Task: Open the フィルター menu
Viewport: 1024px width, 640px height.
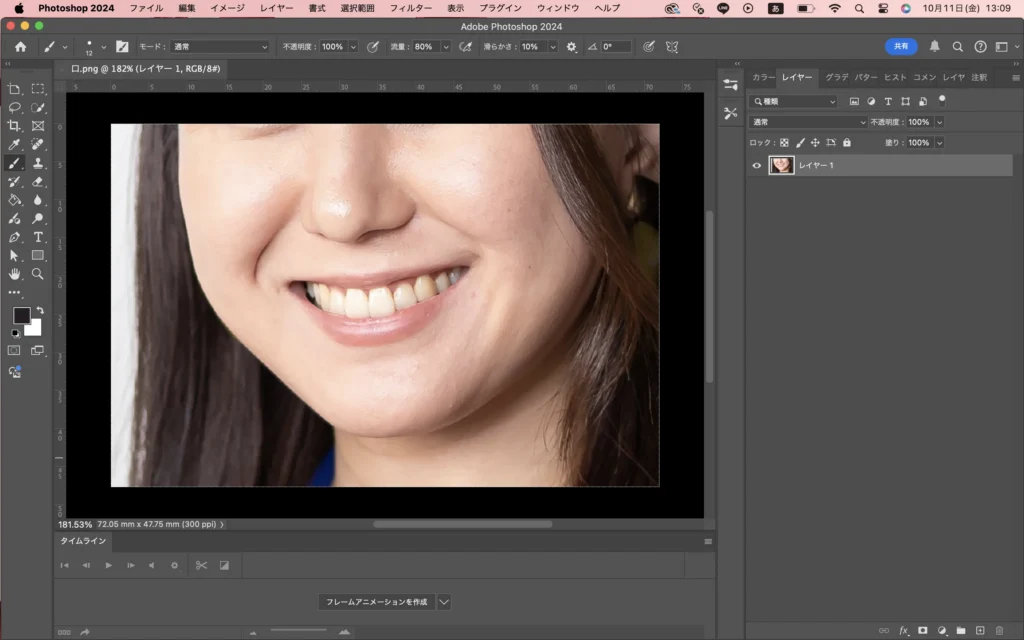Action: click(410, 8)
